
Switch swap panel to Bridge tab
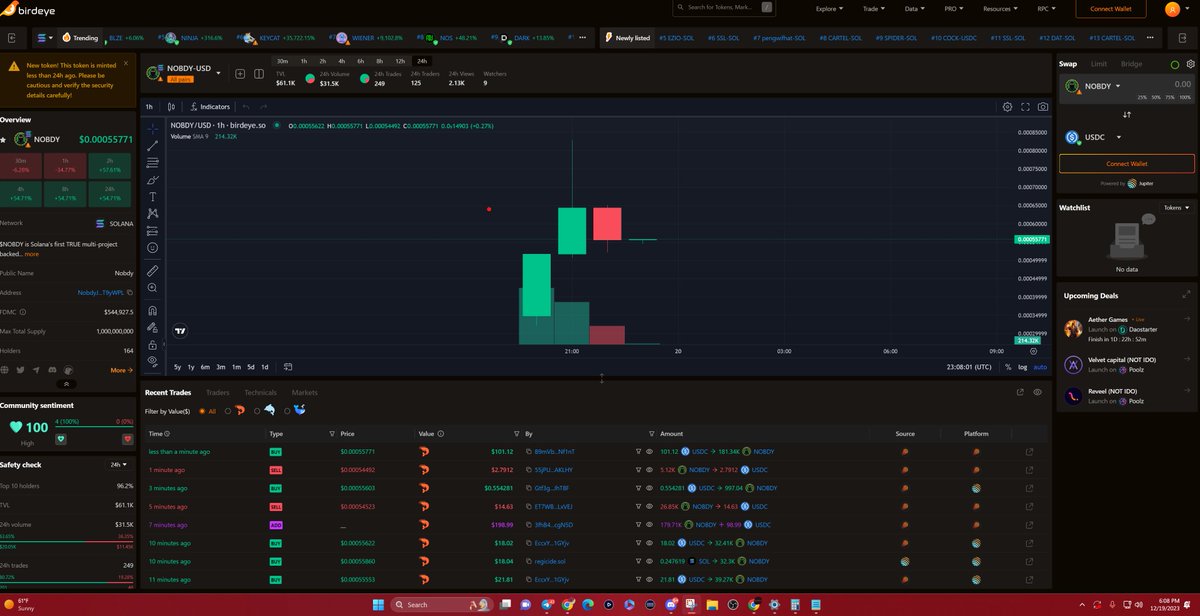point(1131,64)
